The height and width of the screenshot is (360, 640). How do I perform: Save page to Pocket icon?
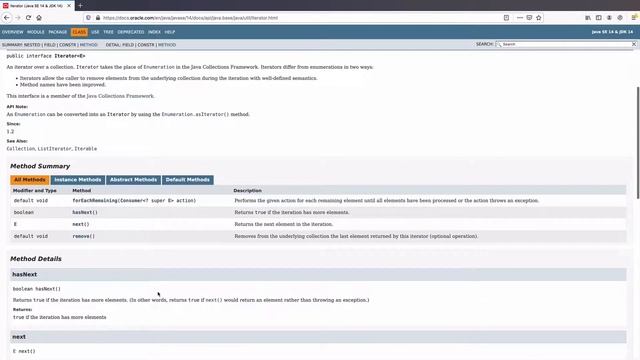[529, 18]
